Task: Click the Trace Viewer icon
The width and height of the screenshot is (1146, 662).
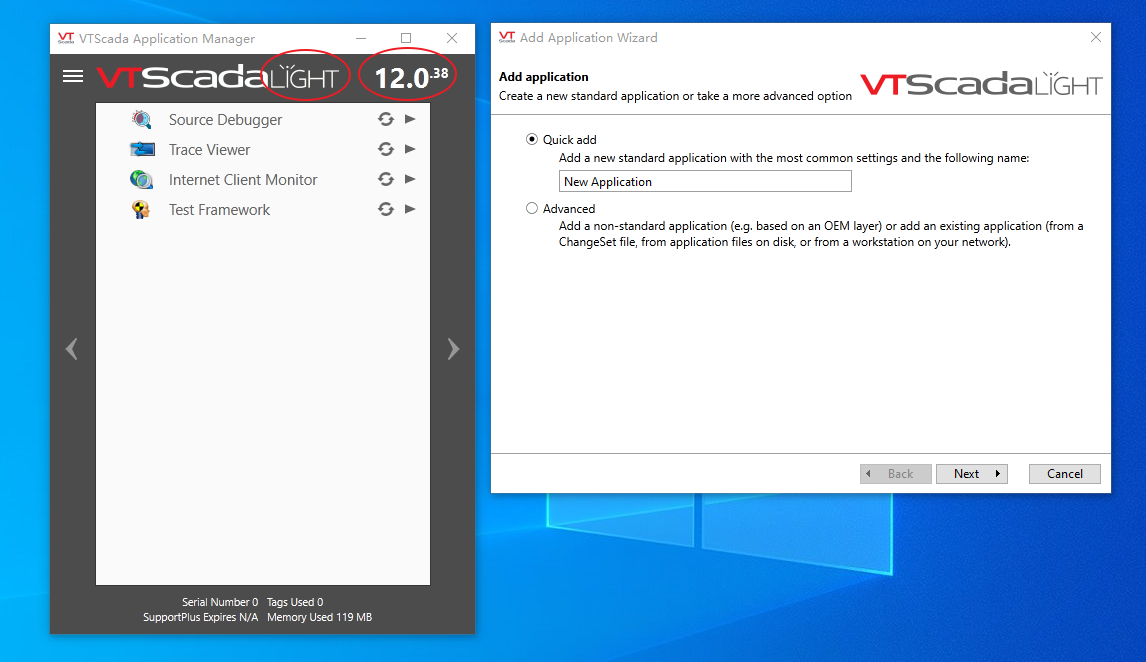Action: [142, 149]
